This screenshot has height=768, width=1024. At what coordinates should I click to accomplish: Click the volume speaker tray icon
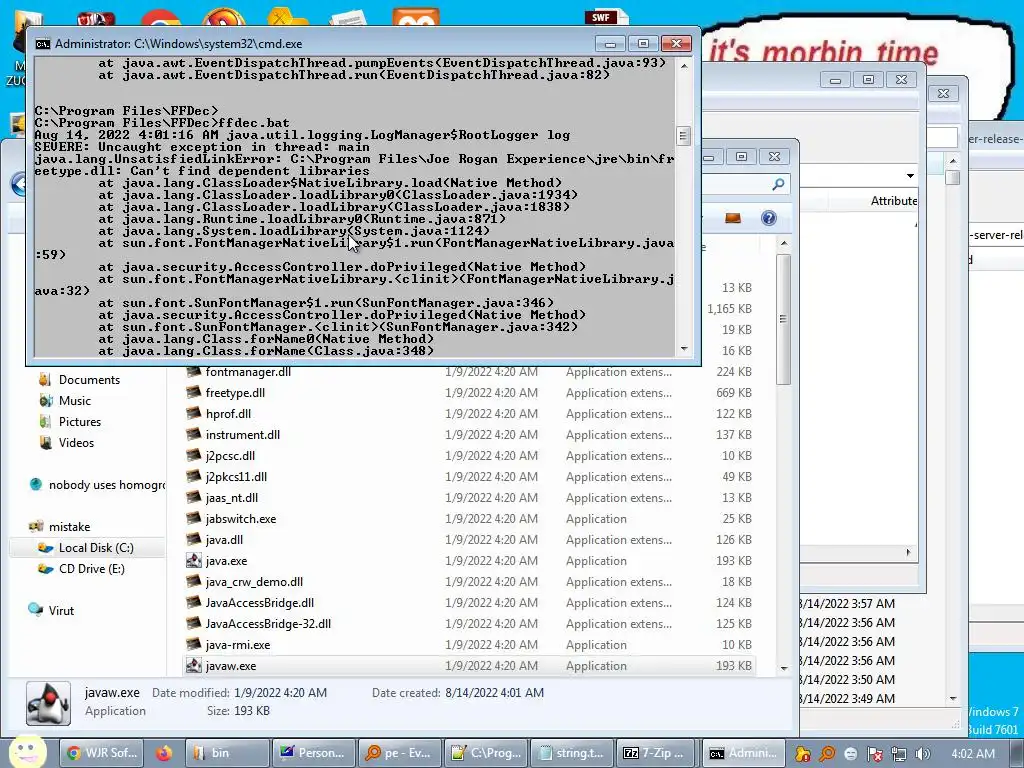[922, 754]
